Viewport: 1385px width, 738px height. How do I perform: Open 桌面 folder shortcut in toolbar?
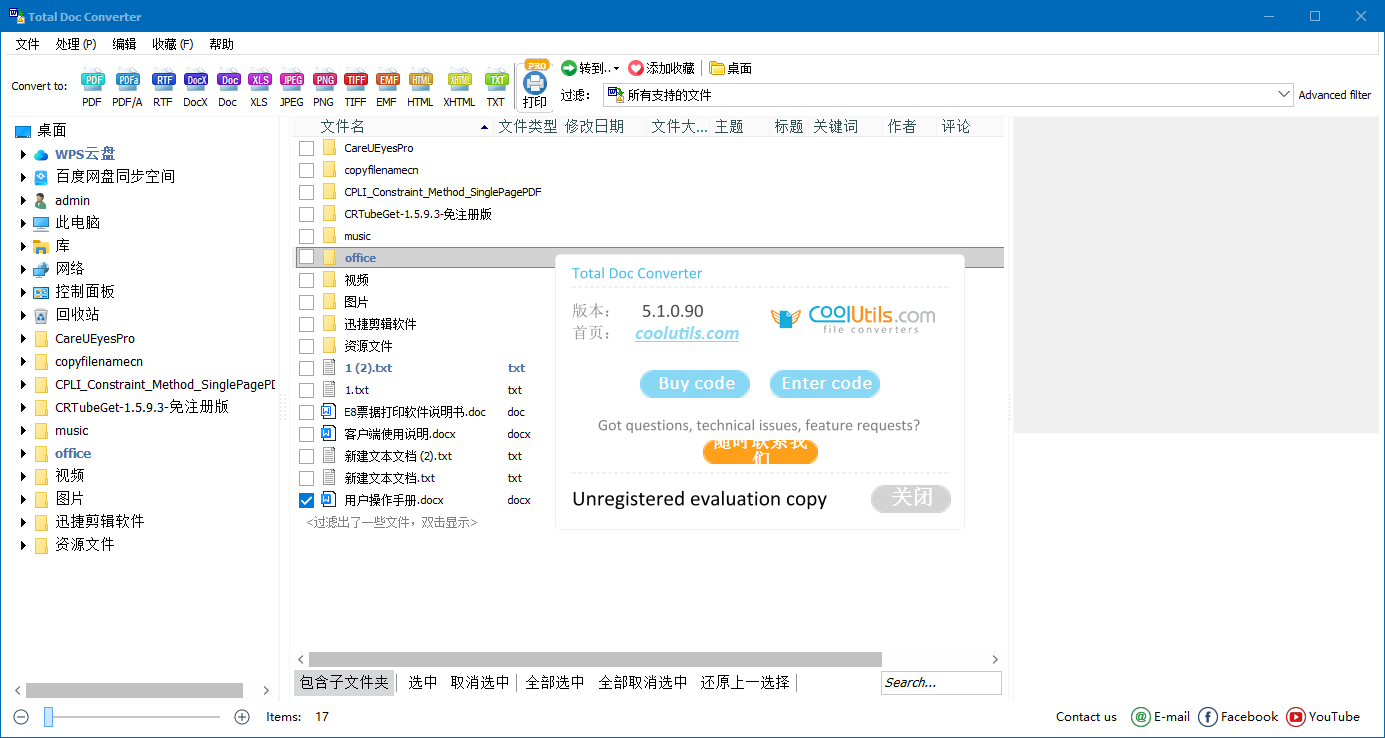point(730,68)
